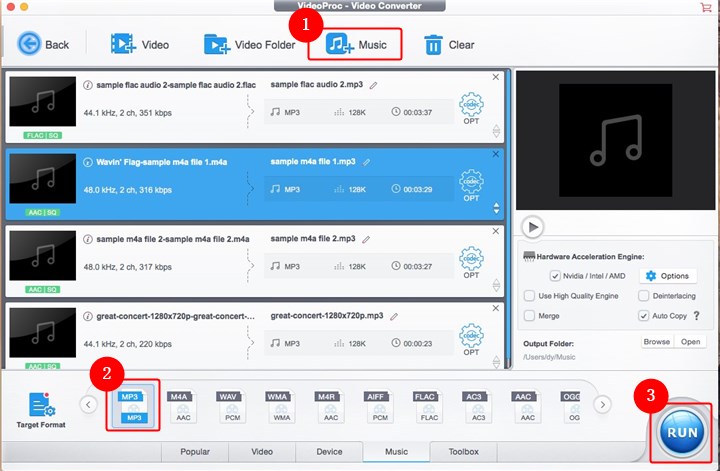This screenshot has width=720, height=471.
Task: Add Music files via the Music button
Action: tap(355, 44)
